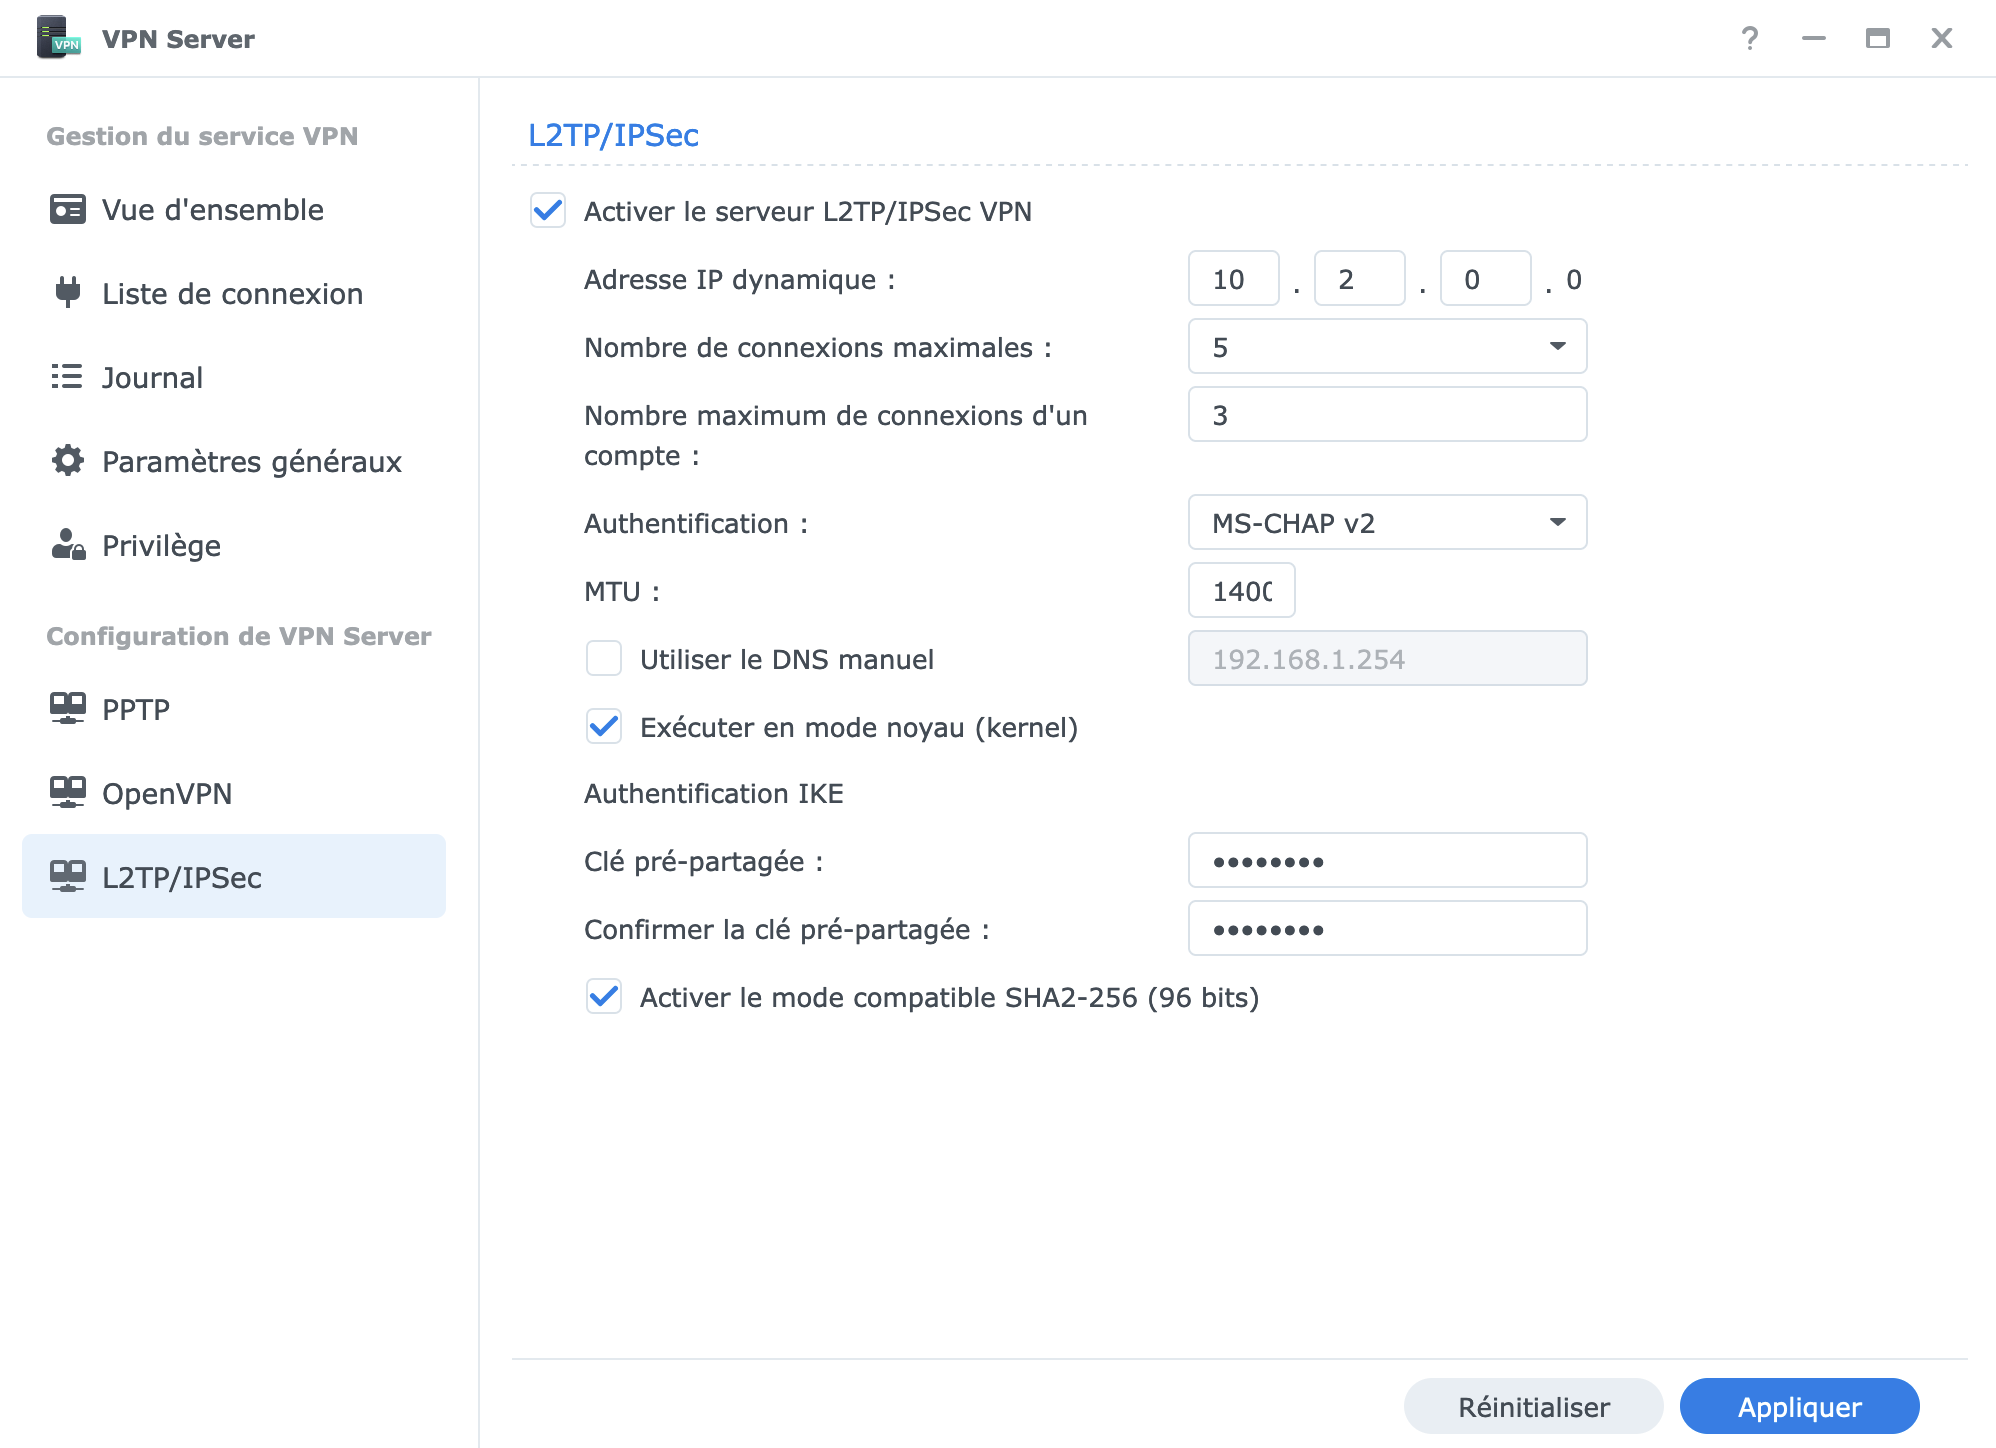Viewport: 1996px width, 1448px height.
Task: Open the Authentification MS-CHAP v2 dropdown
Action: [1387, 523]
